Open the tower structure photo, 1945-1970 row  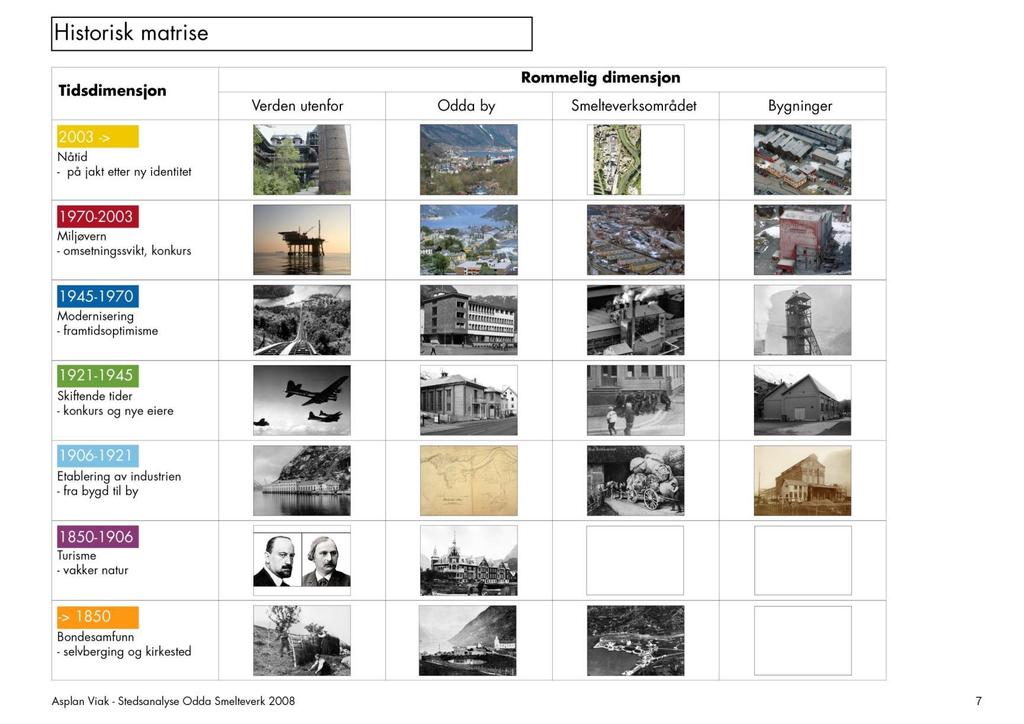pos(803,320)
